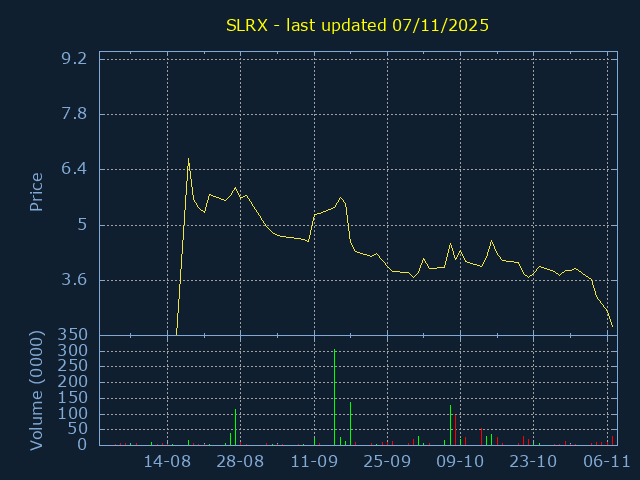Click the 14-08 date label on x-axis
The width and height of the screenshot is (640, 480).
point(167,462)
